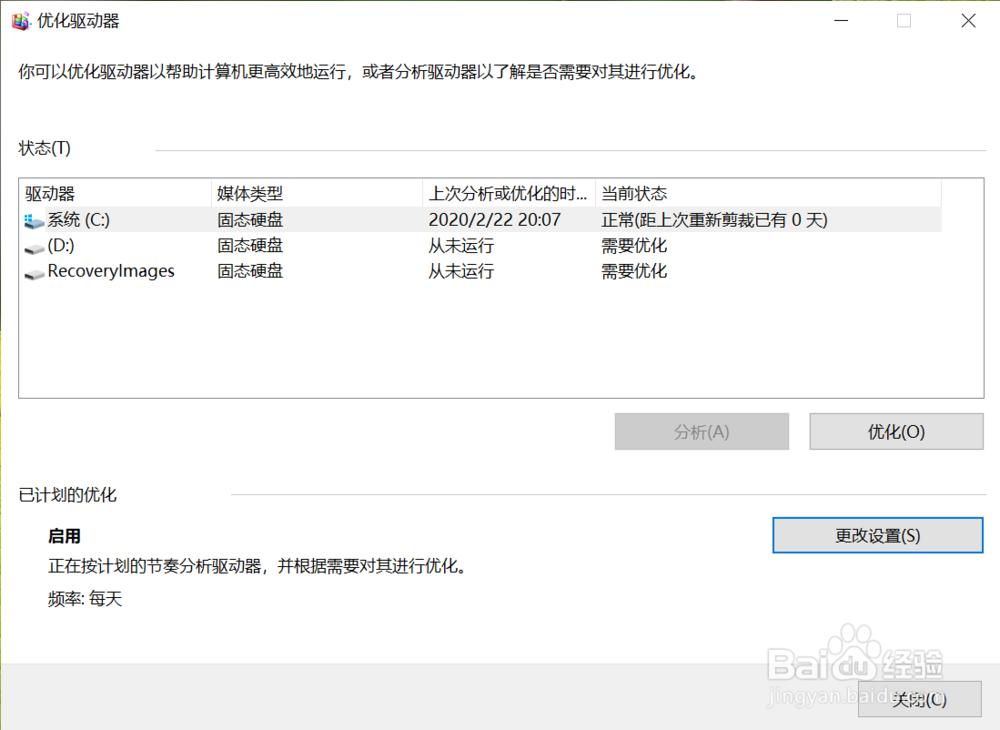
Task: Click the Optimize Drives icon in title bar
Action: [x=19, y=19]
